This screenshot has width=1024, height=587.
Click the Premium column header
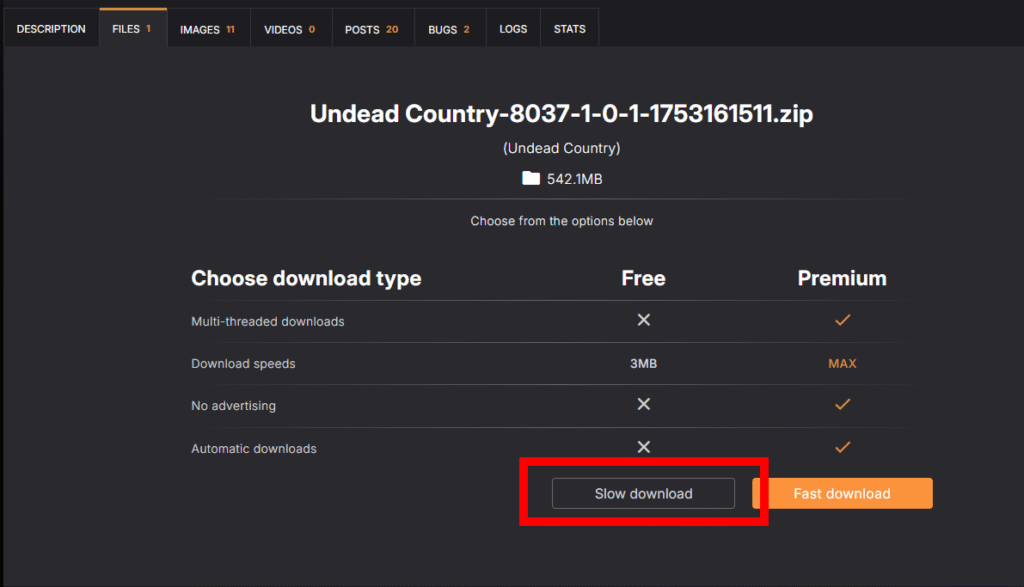tap(842, 278)
